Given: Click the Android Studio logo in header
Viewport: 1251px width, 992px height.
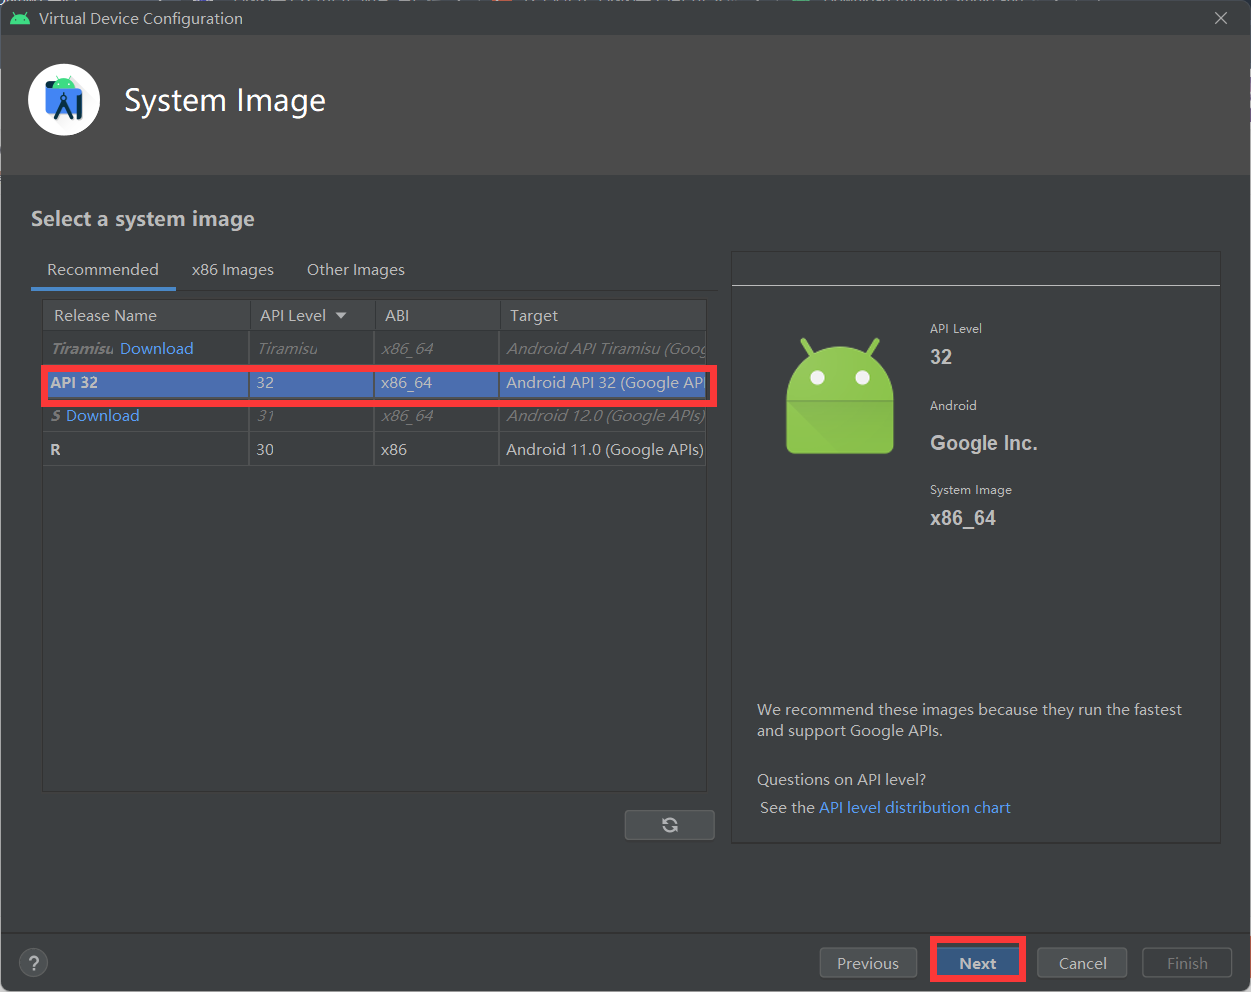Looking at the screenshot, I should 64,100.
